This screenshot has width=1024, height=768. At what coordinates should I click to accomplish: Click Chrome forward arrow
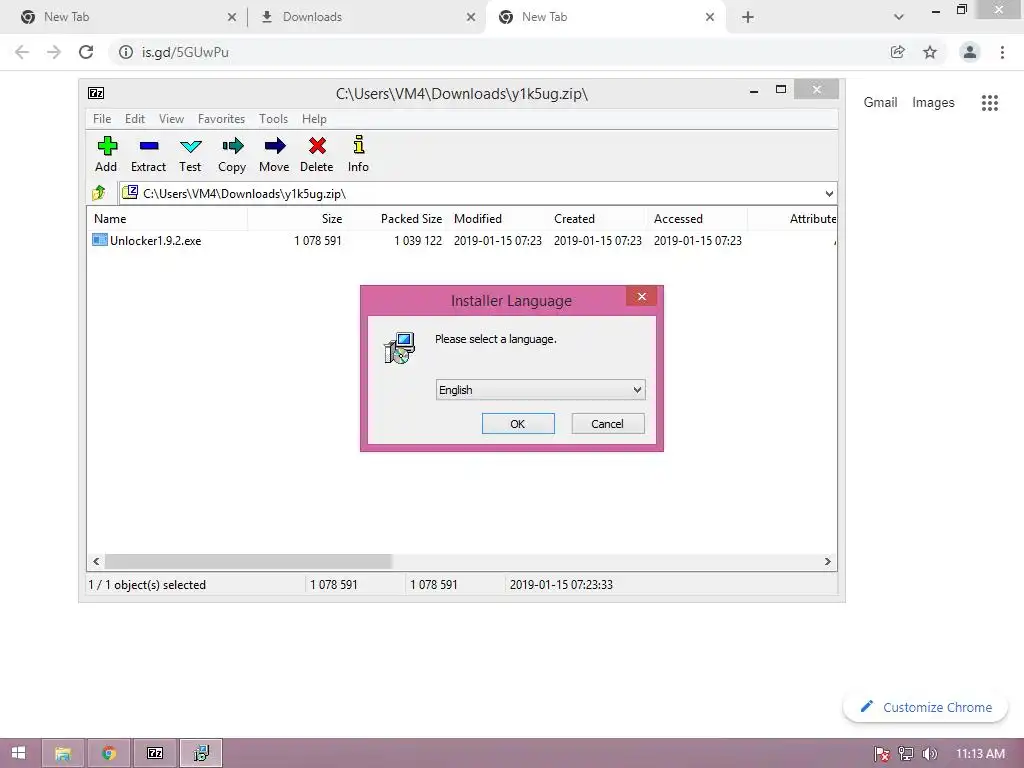[54, 52]
